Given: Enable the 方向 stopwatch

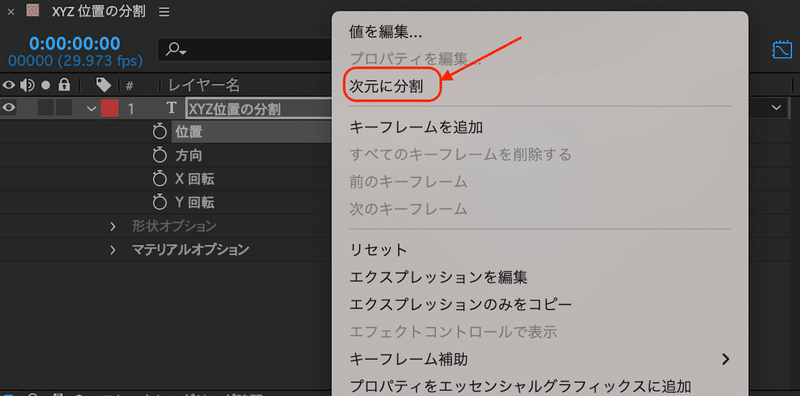Looking at the screenshot, I should (160, 156).
